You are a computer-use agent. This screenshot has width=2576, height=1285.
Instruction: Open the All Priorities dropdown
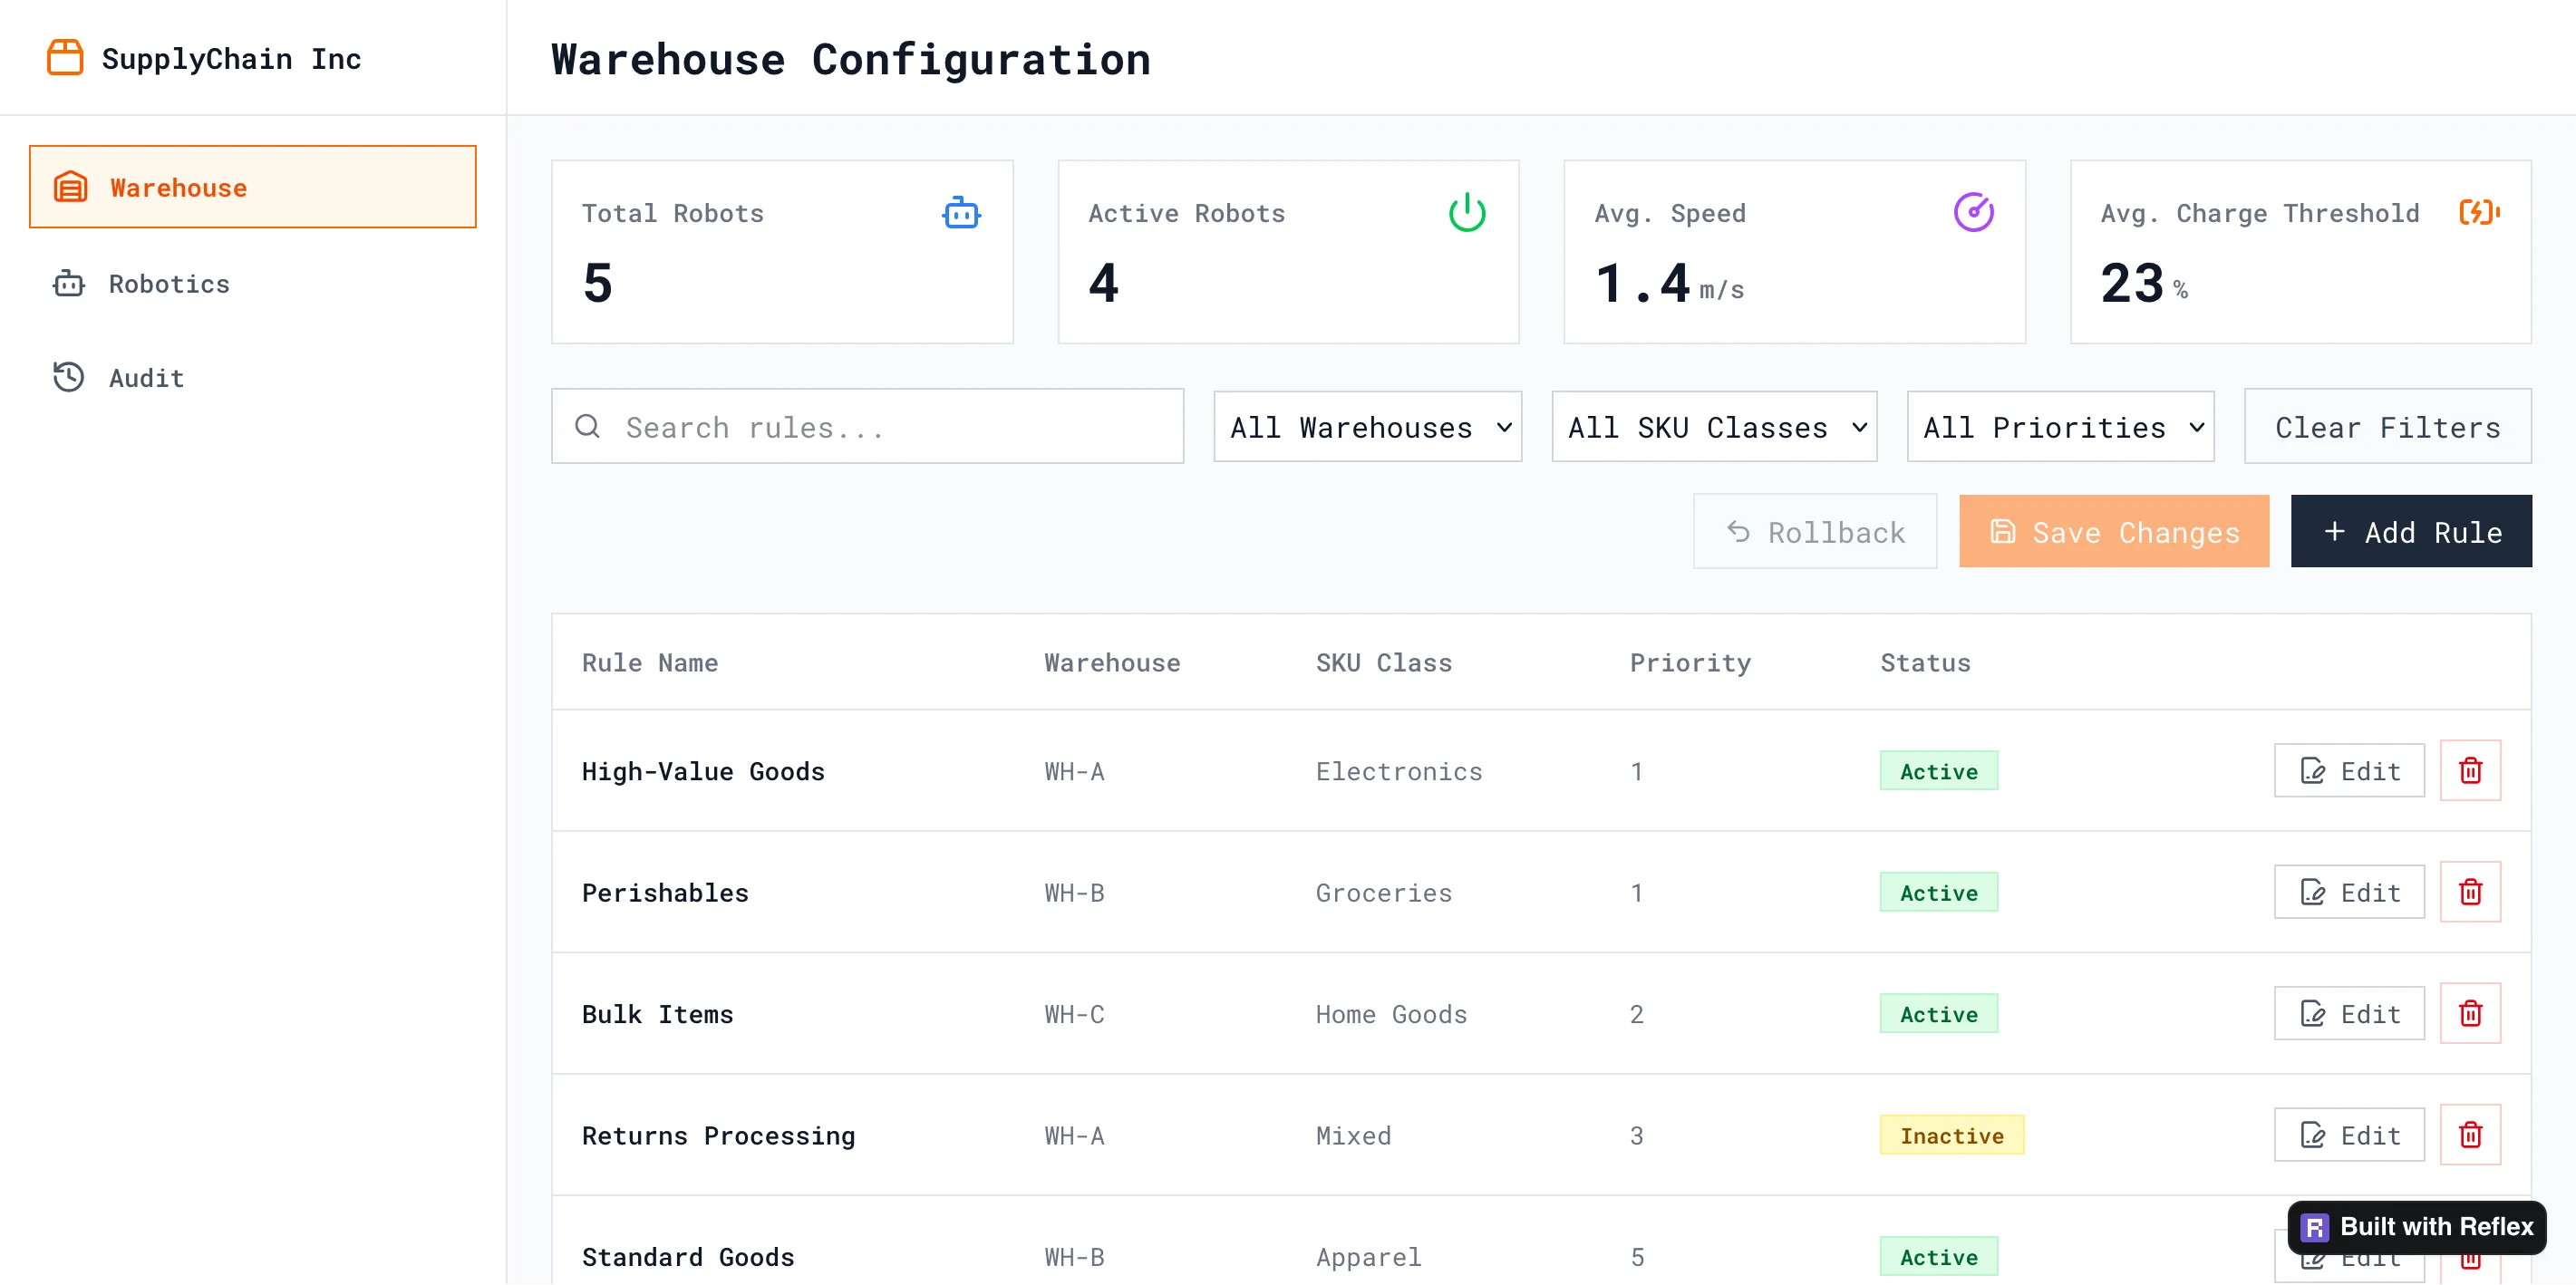pyautogui.click(x=2059, y=427)
